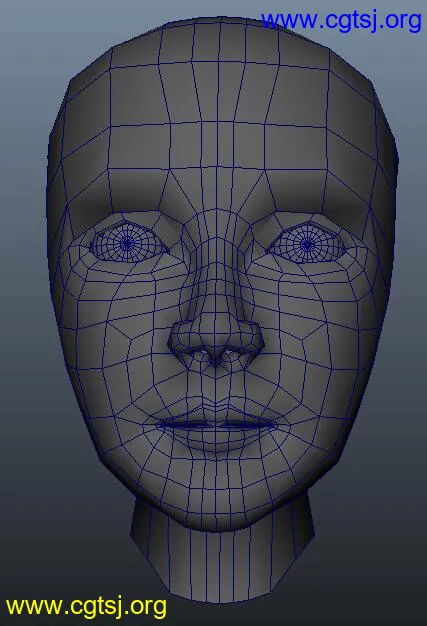The image size is (427, 626).
Task: Pick the mouth corner on the viewer's-left side
Action: click(159, 426)
